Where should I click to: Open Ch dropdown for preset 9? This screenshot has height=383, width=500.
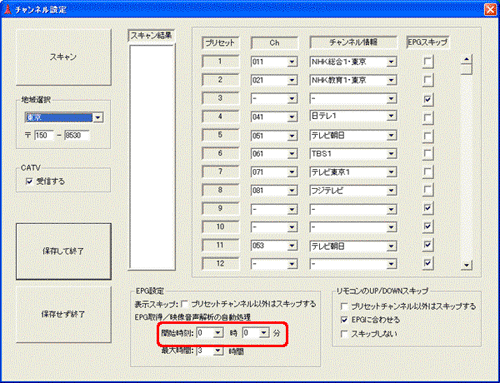coord(292,209)
